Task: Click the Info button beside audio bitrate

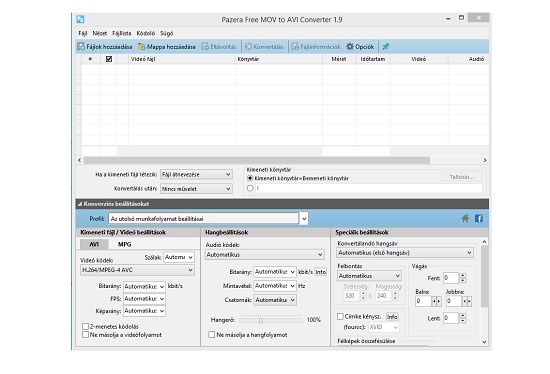Action: (x=320, y=272)
